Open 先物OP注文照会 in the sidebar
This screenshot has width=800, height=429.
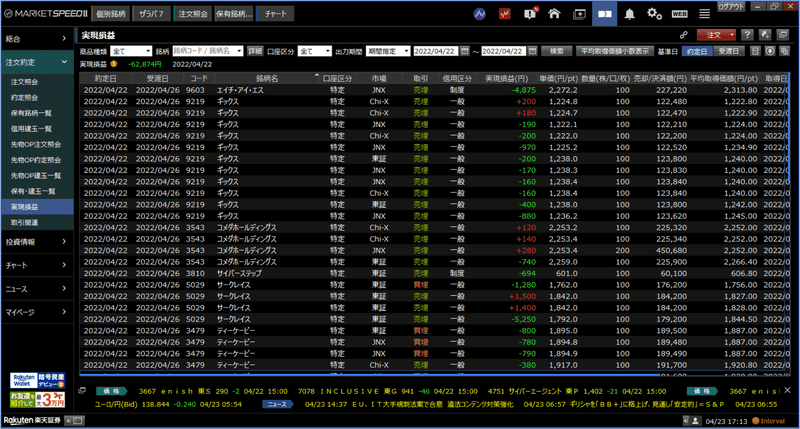point(36,144)
